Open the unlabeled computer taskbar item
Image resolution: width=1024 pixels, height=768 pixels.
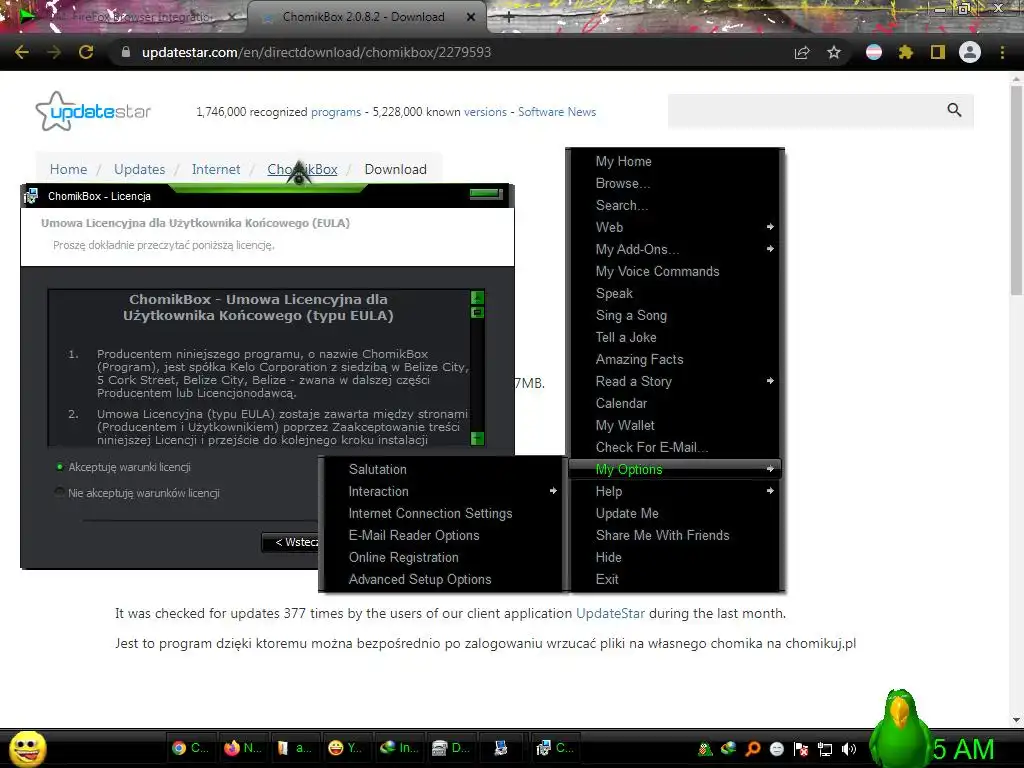coord(502,748)
